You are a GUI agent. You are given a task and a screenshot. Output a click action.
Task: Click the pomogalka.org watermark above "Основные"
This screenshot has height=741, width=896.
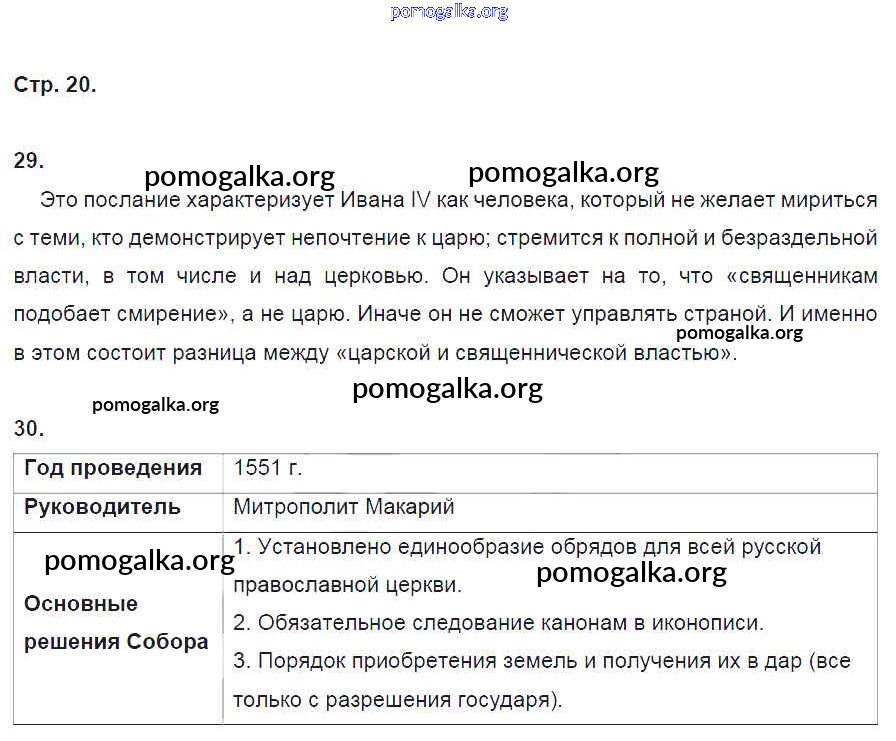139,561
